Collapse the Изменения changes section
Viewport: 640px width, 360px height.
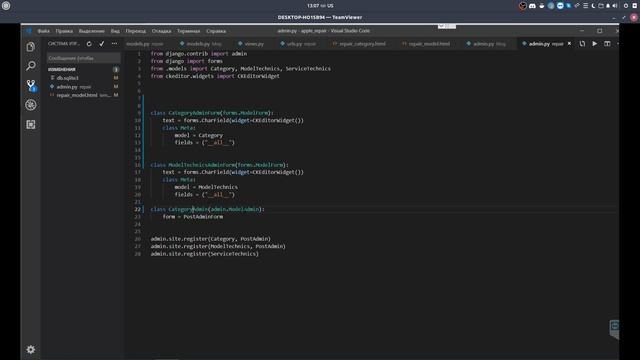[62, 69]
